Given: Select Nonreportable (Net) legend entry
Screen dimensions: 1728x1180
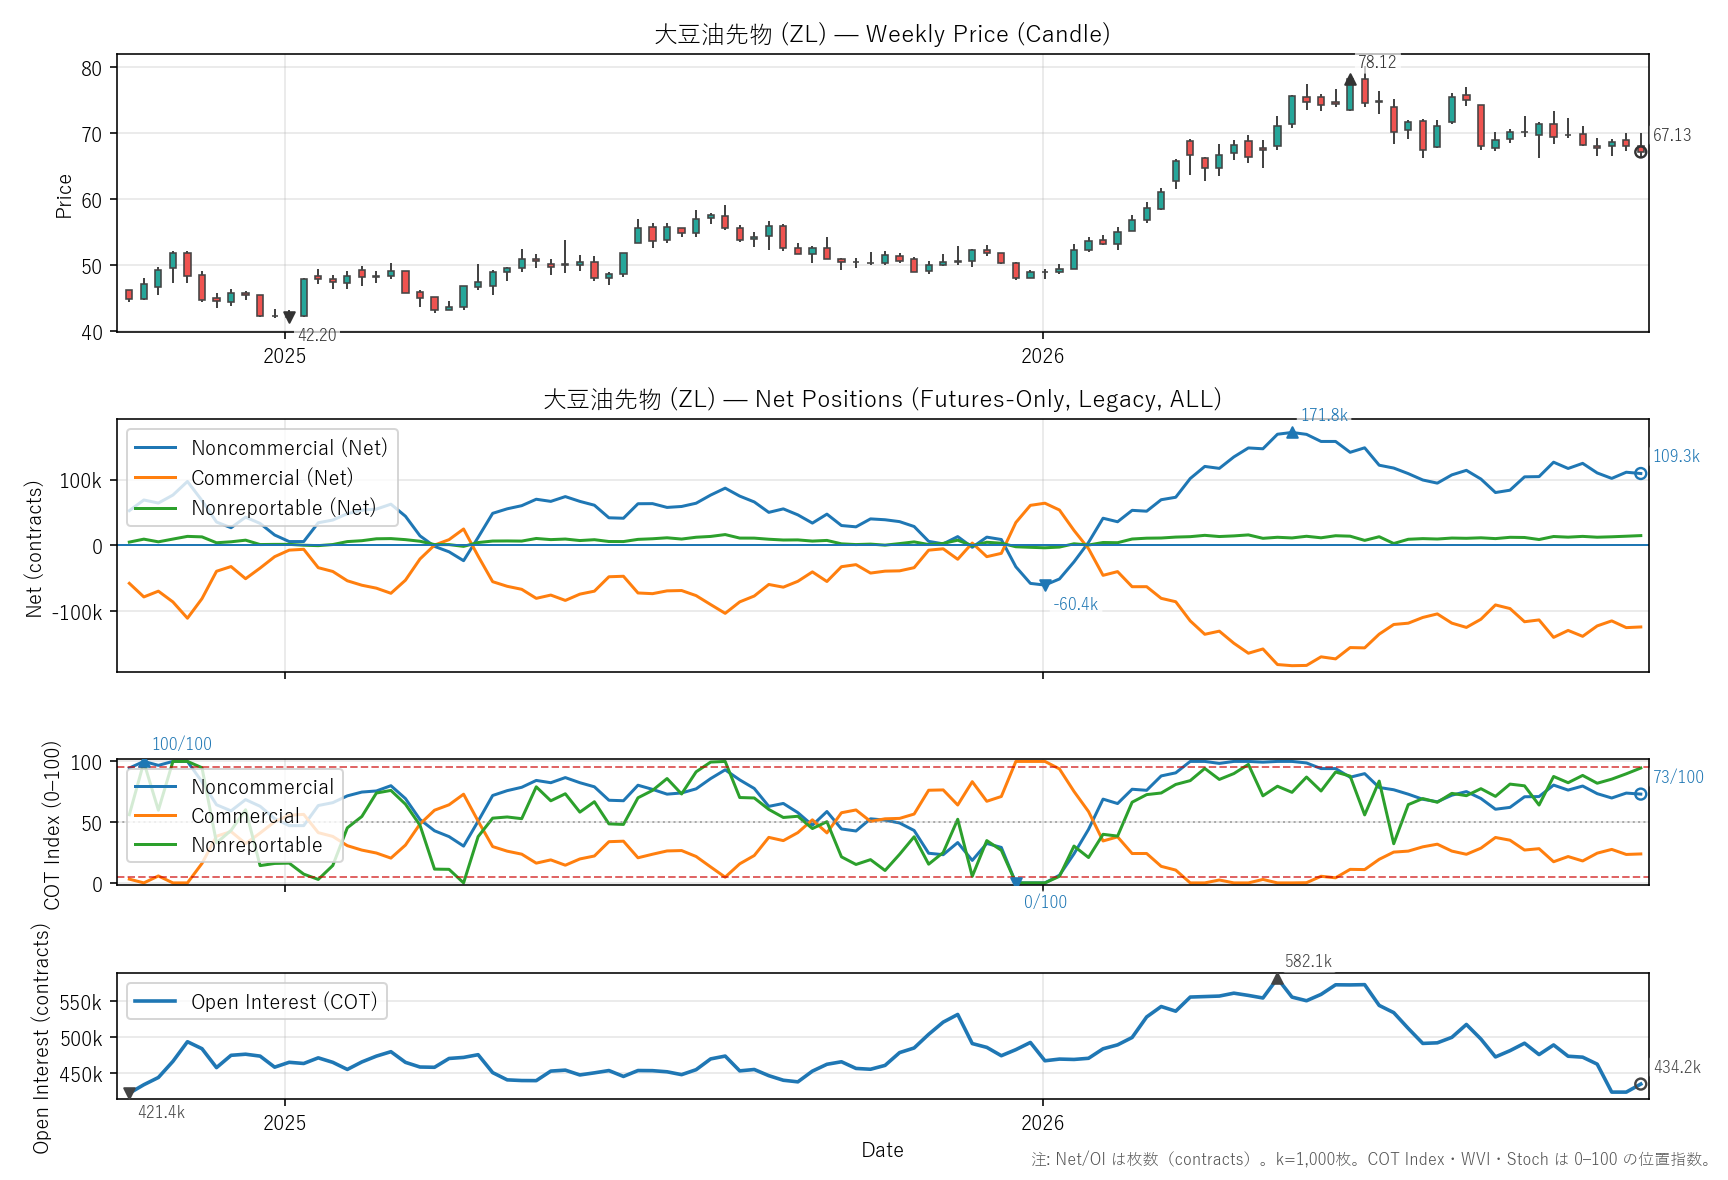Looking at the screenshot, I should tap(256, 508).
